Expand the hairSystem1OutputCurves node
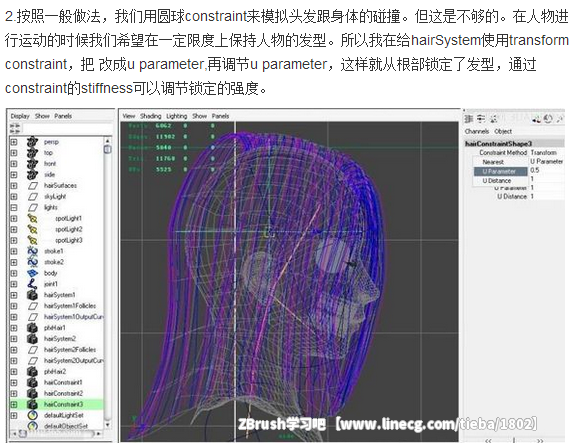The image size is (580, 443). click(14, 317)
